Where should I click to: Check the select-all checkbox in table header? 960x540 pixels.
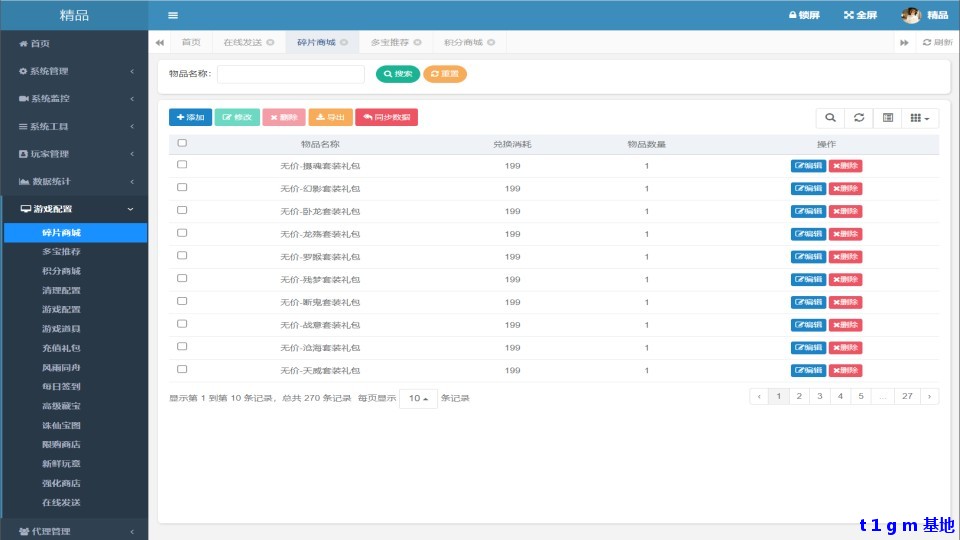tap(182, 143)
